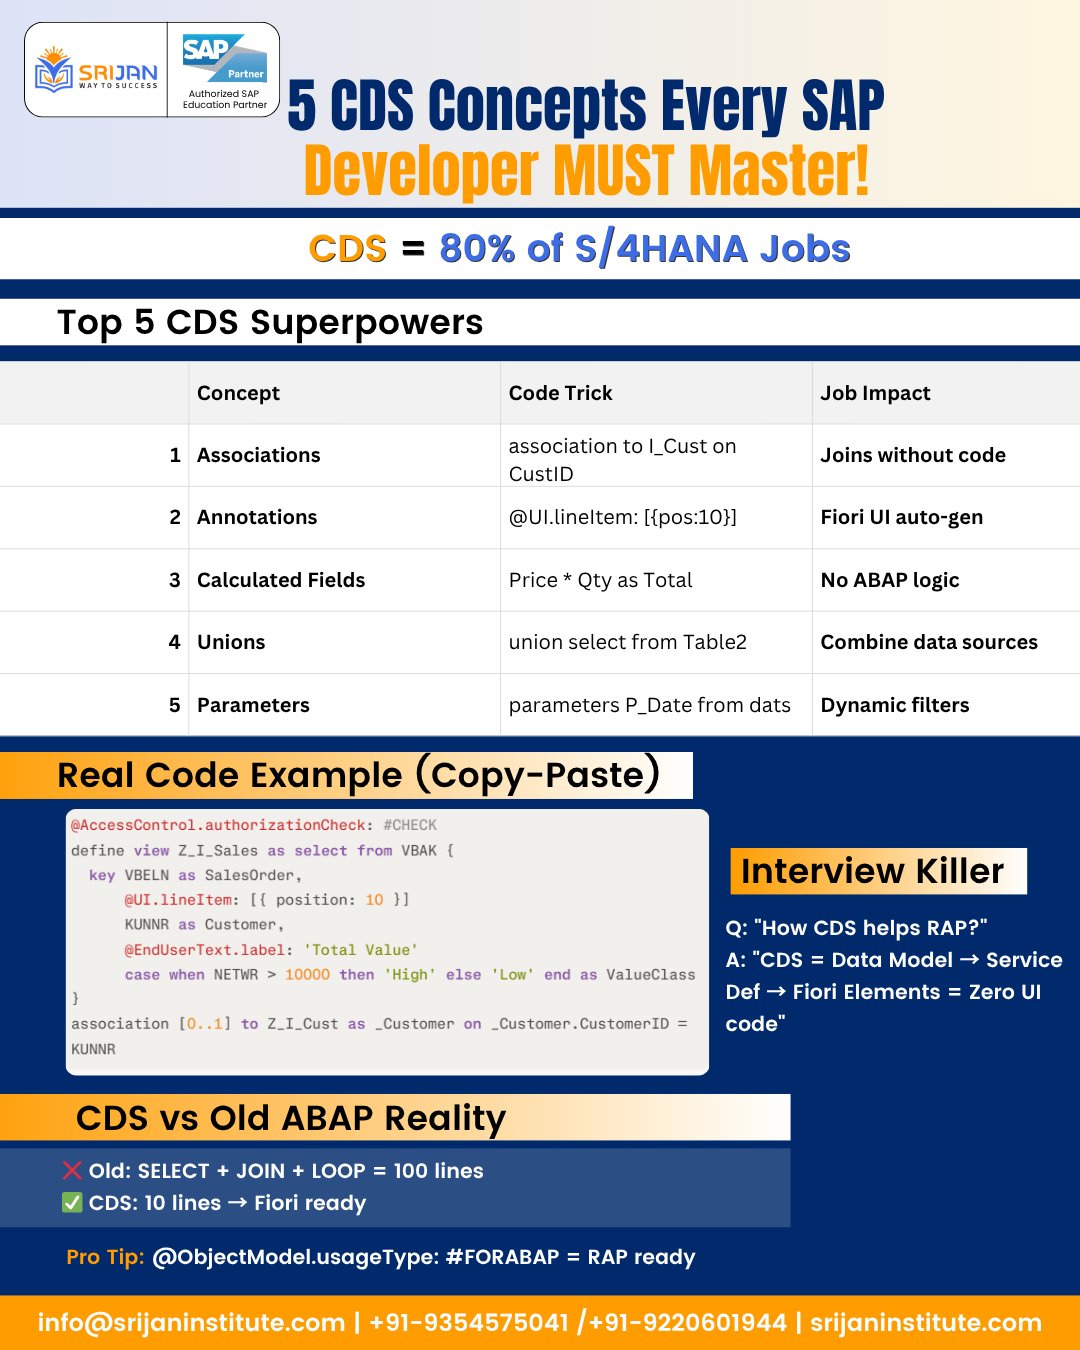Click the 'CDS vs Old ABAP Reality' heading
Viewport: 1080px width, 1350px height.
[x=291, y=1117]
